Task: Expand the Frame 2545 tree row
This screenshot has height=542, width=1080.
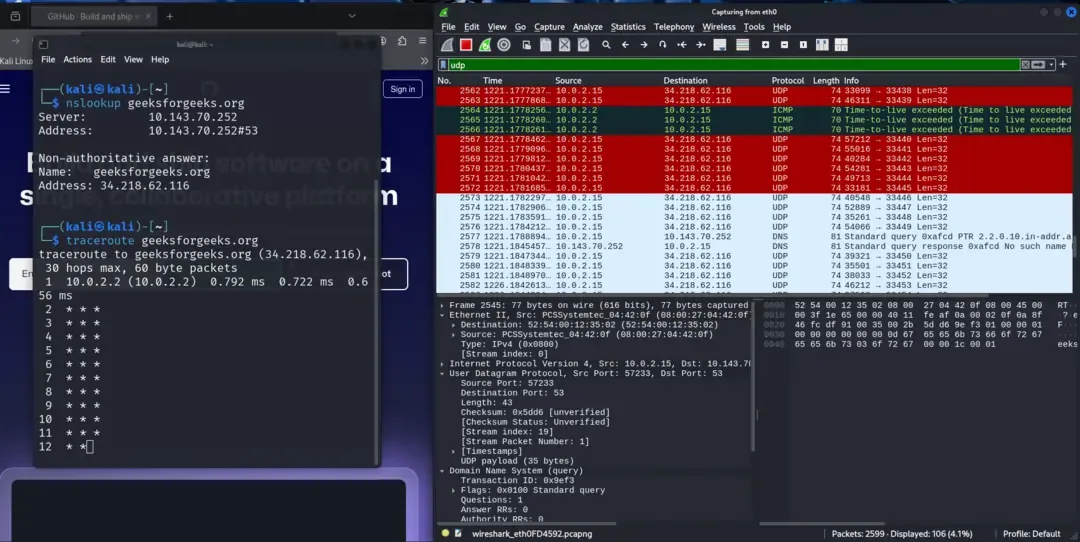Action: tap(442, 305)
